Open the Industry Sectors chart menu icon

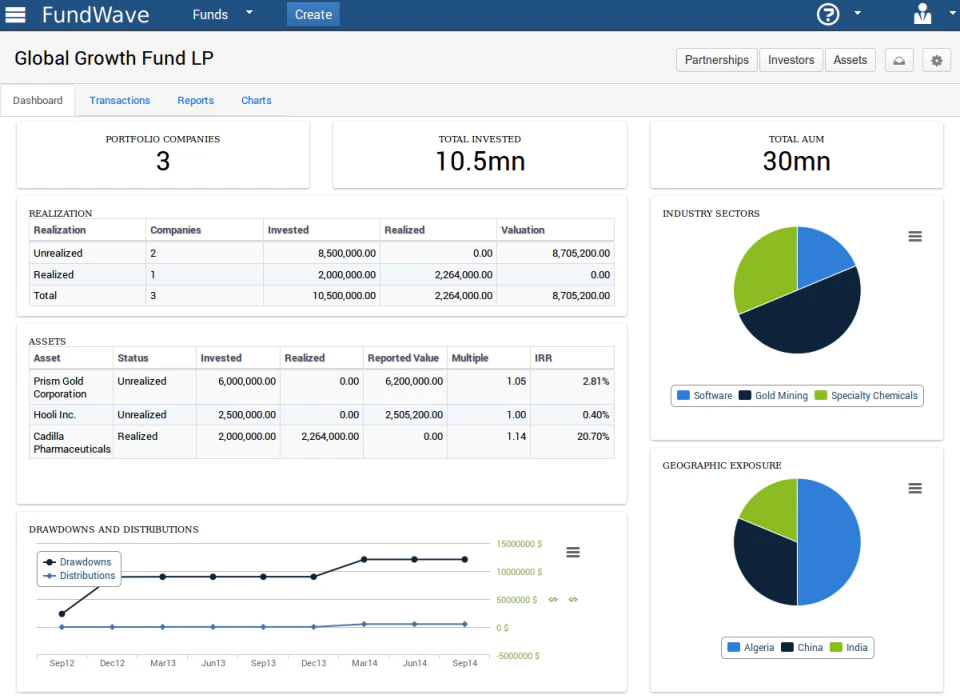coord(915,236)
